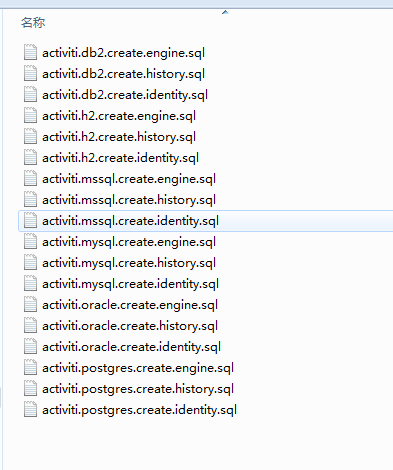Click the file icon of activiti.mssql.create.identity.sql

30,221
